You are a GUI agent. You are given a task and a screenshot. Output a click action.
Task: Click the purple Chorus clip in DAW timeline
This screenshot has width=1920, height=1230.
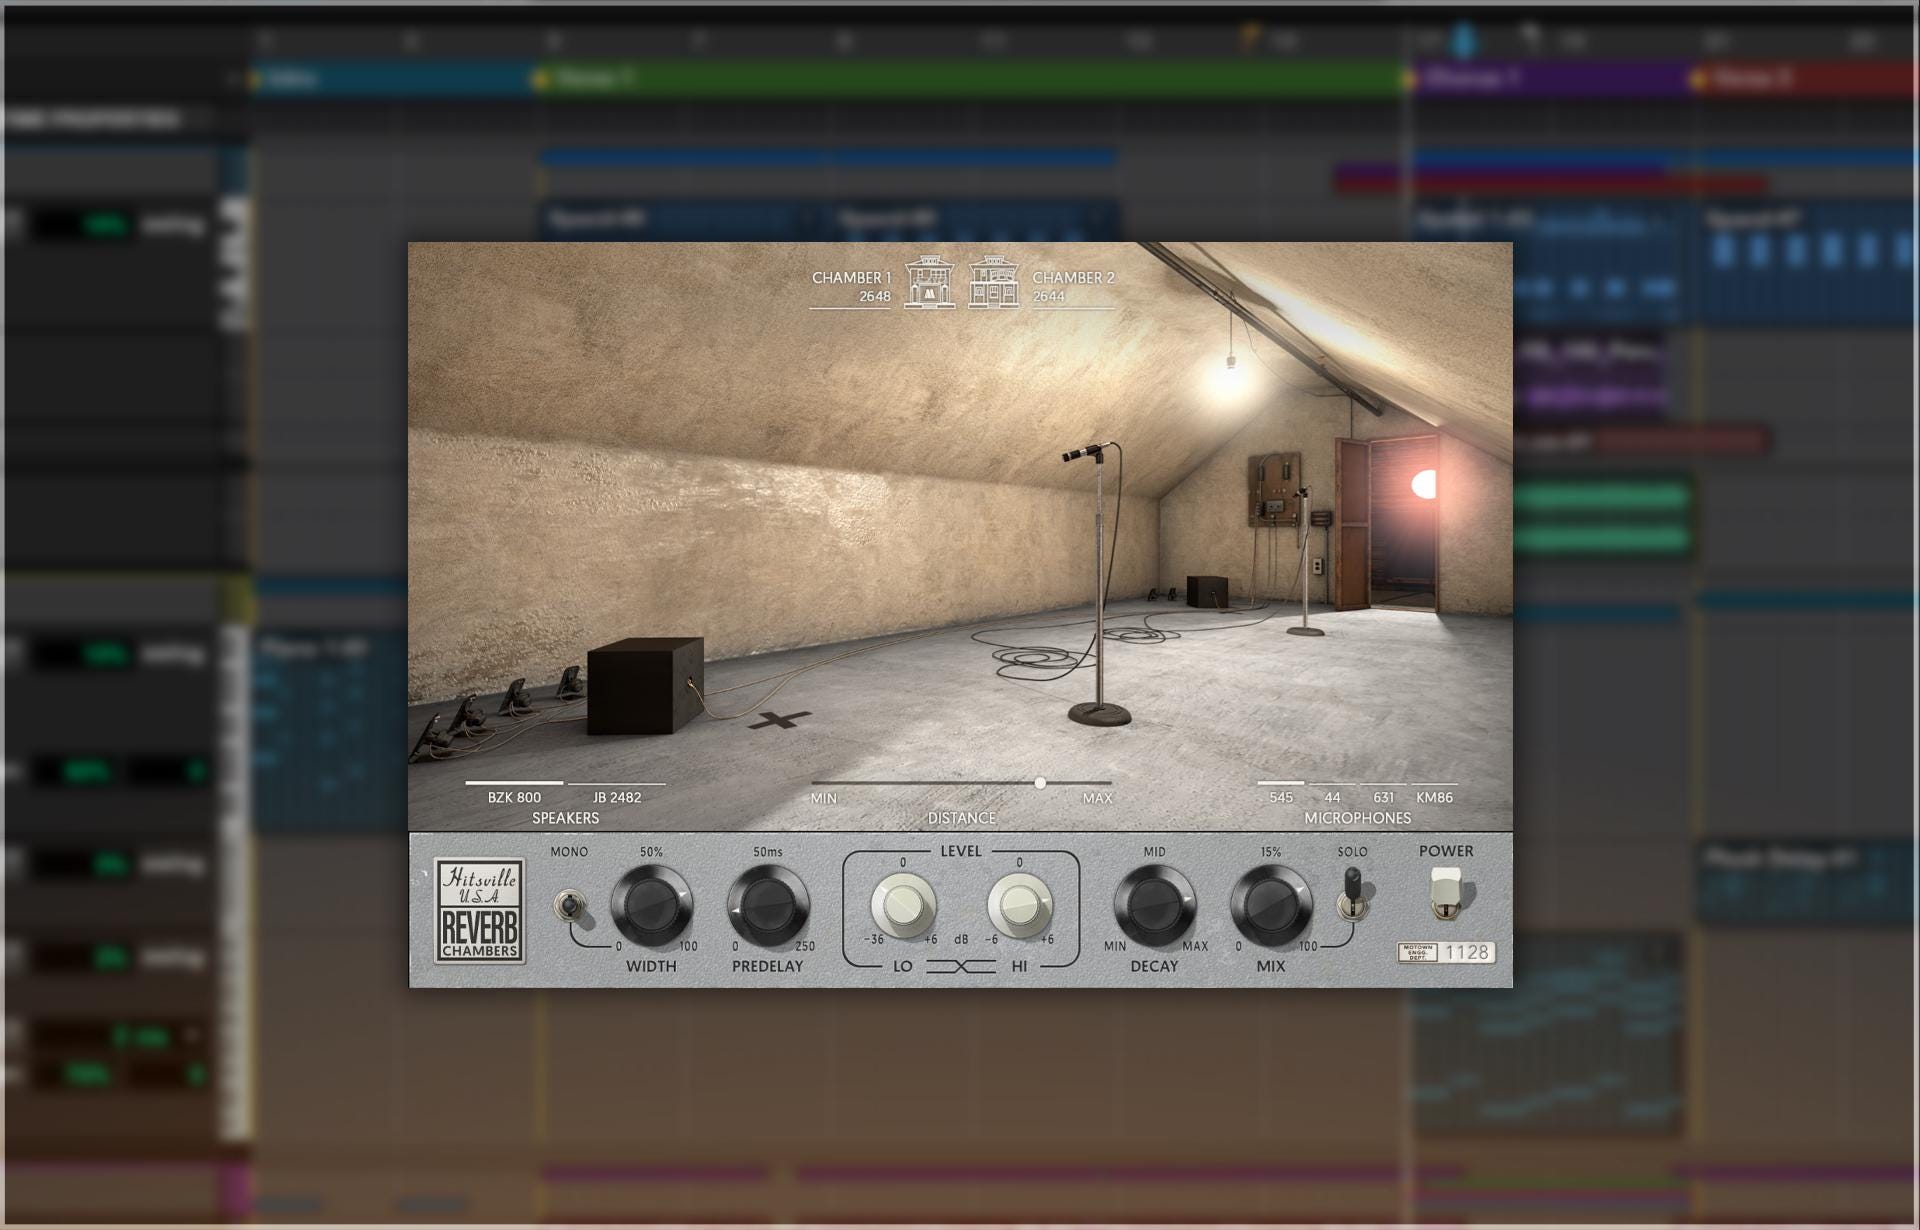(x=1551, y=79)
